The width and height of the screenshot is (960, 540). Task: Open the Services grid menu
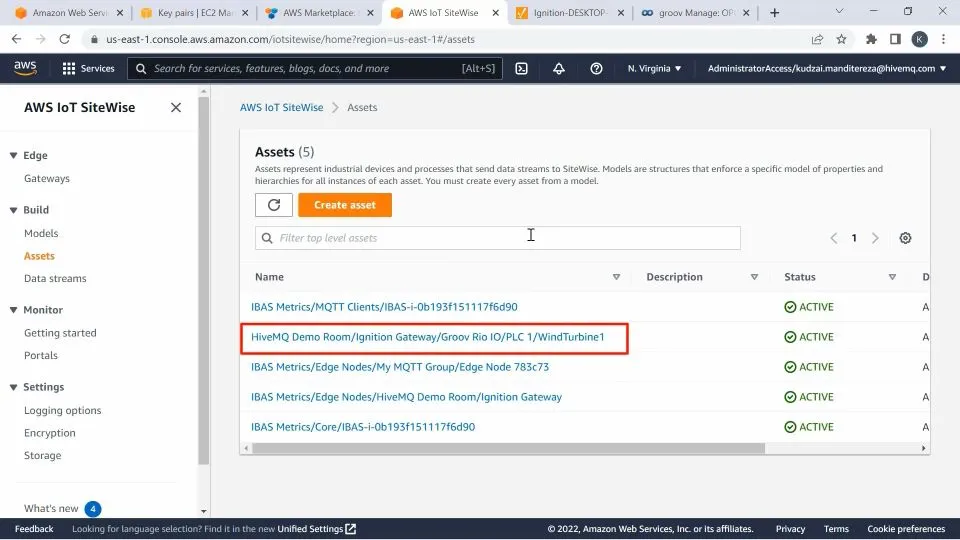click(88, 69)
